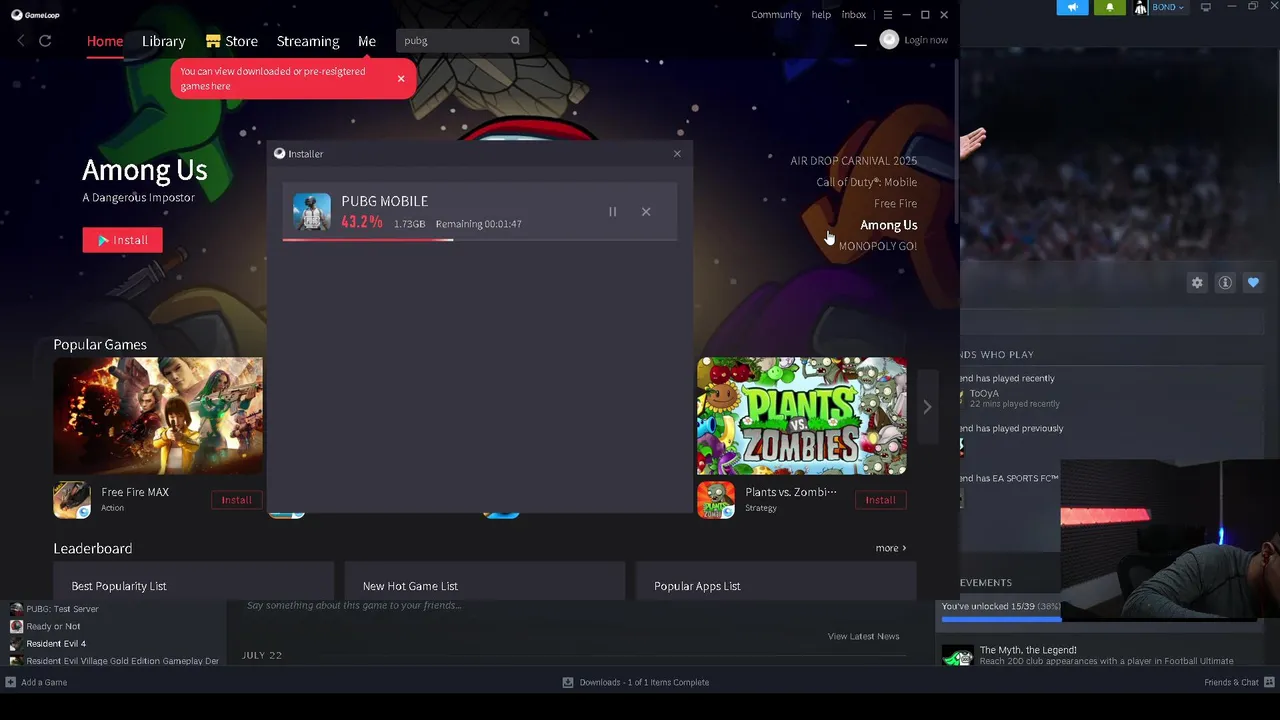Open the Store tab in GameLoop

(232, 41)
